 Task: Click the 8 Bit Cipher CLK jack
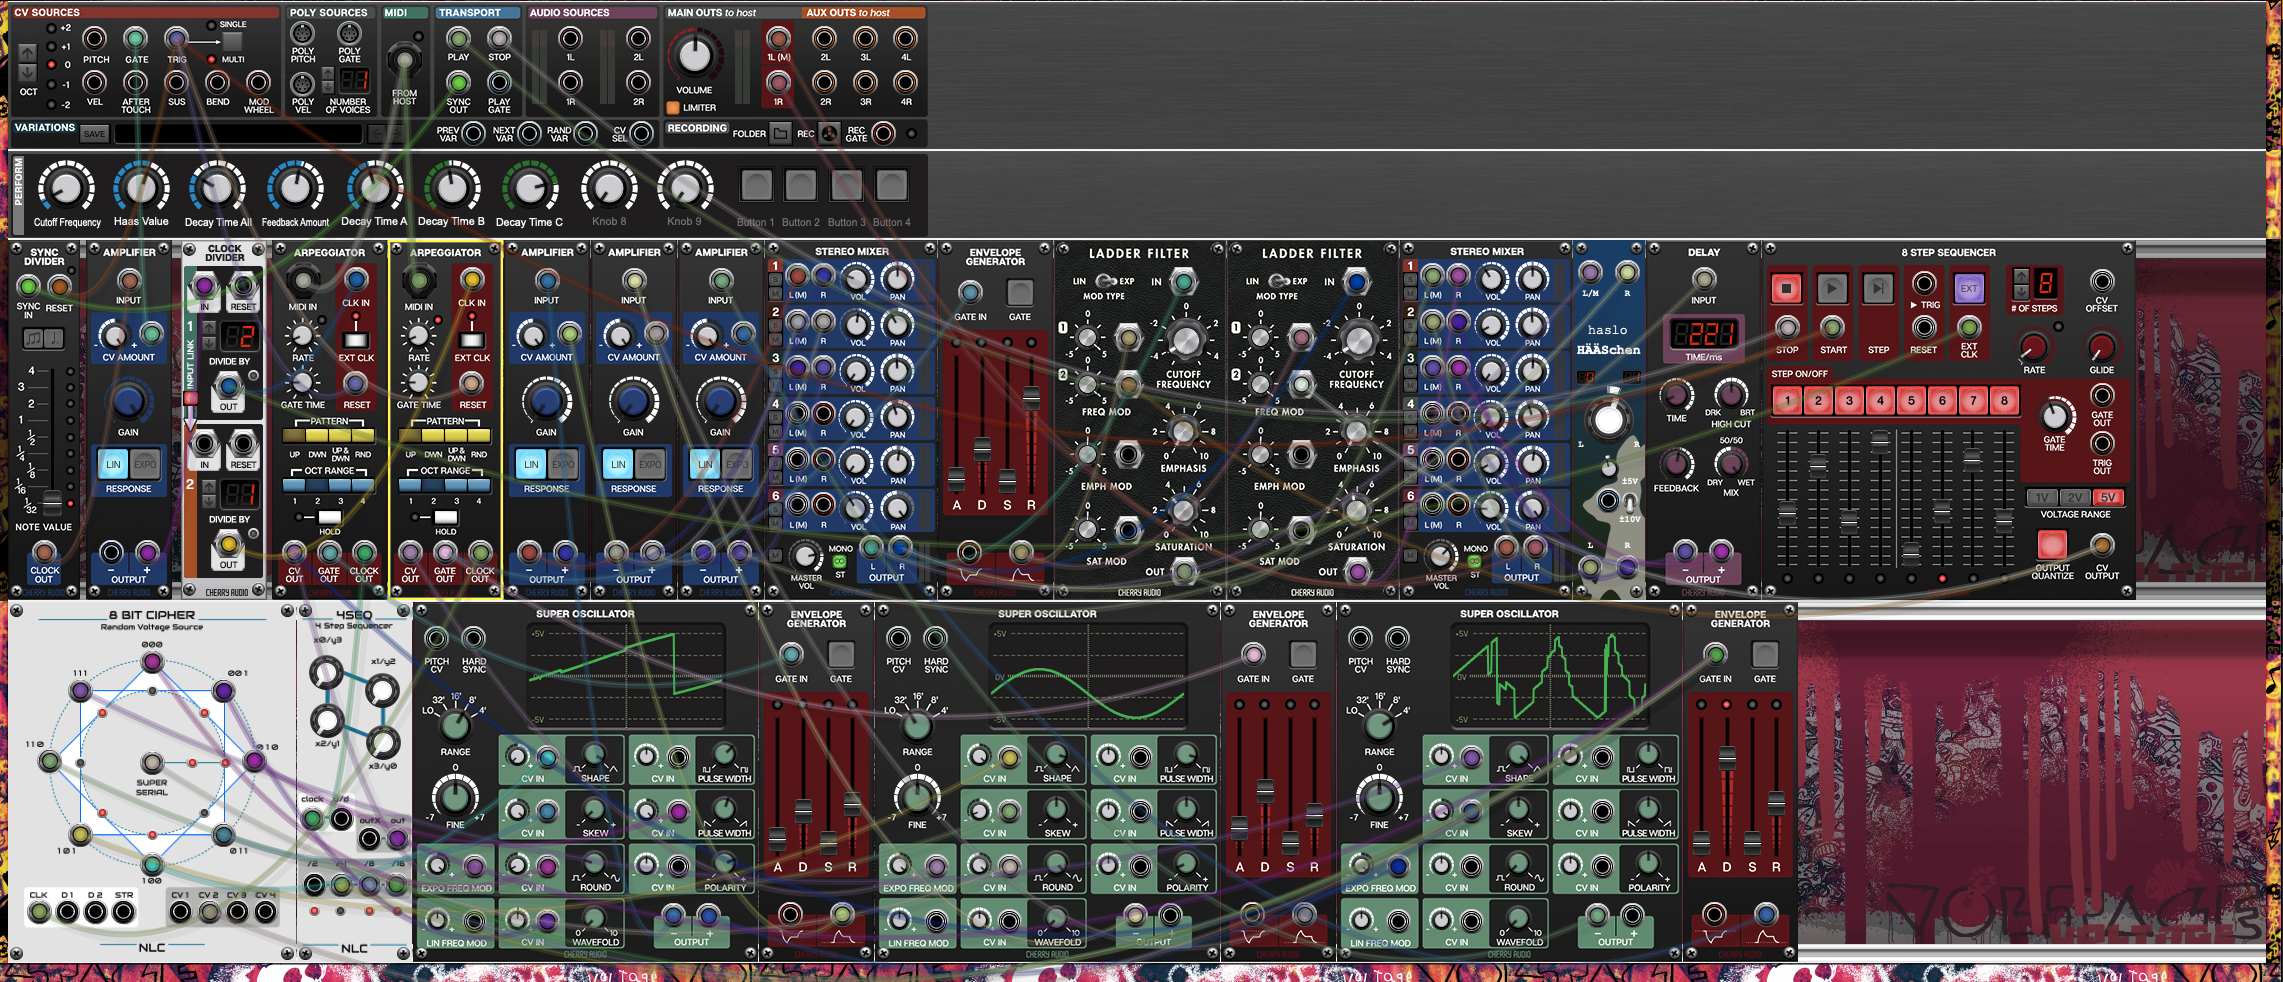click(39, 911)
